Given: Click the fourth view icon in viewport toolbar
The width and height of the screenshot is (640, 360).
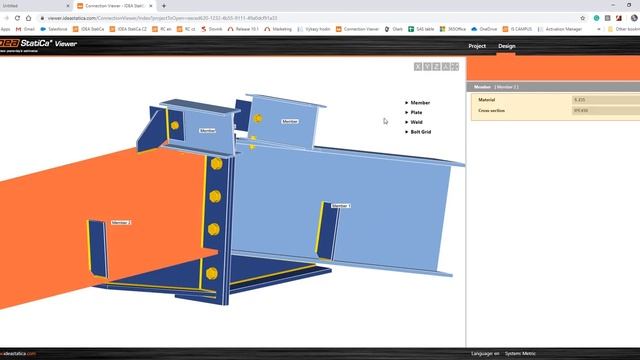Looking at the screenshot, I should tap(446, 67).
